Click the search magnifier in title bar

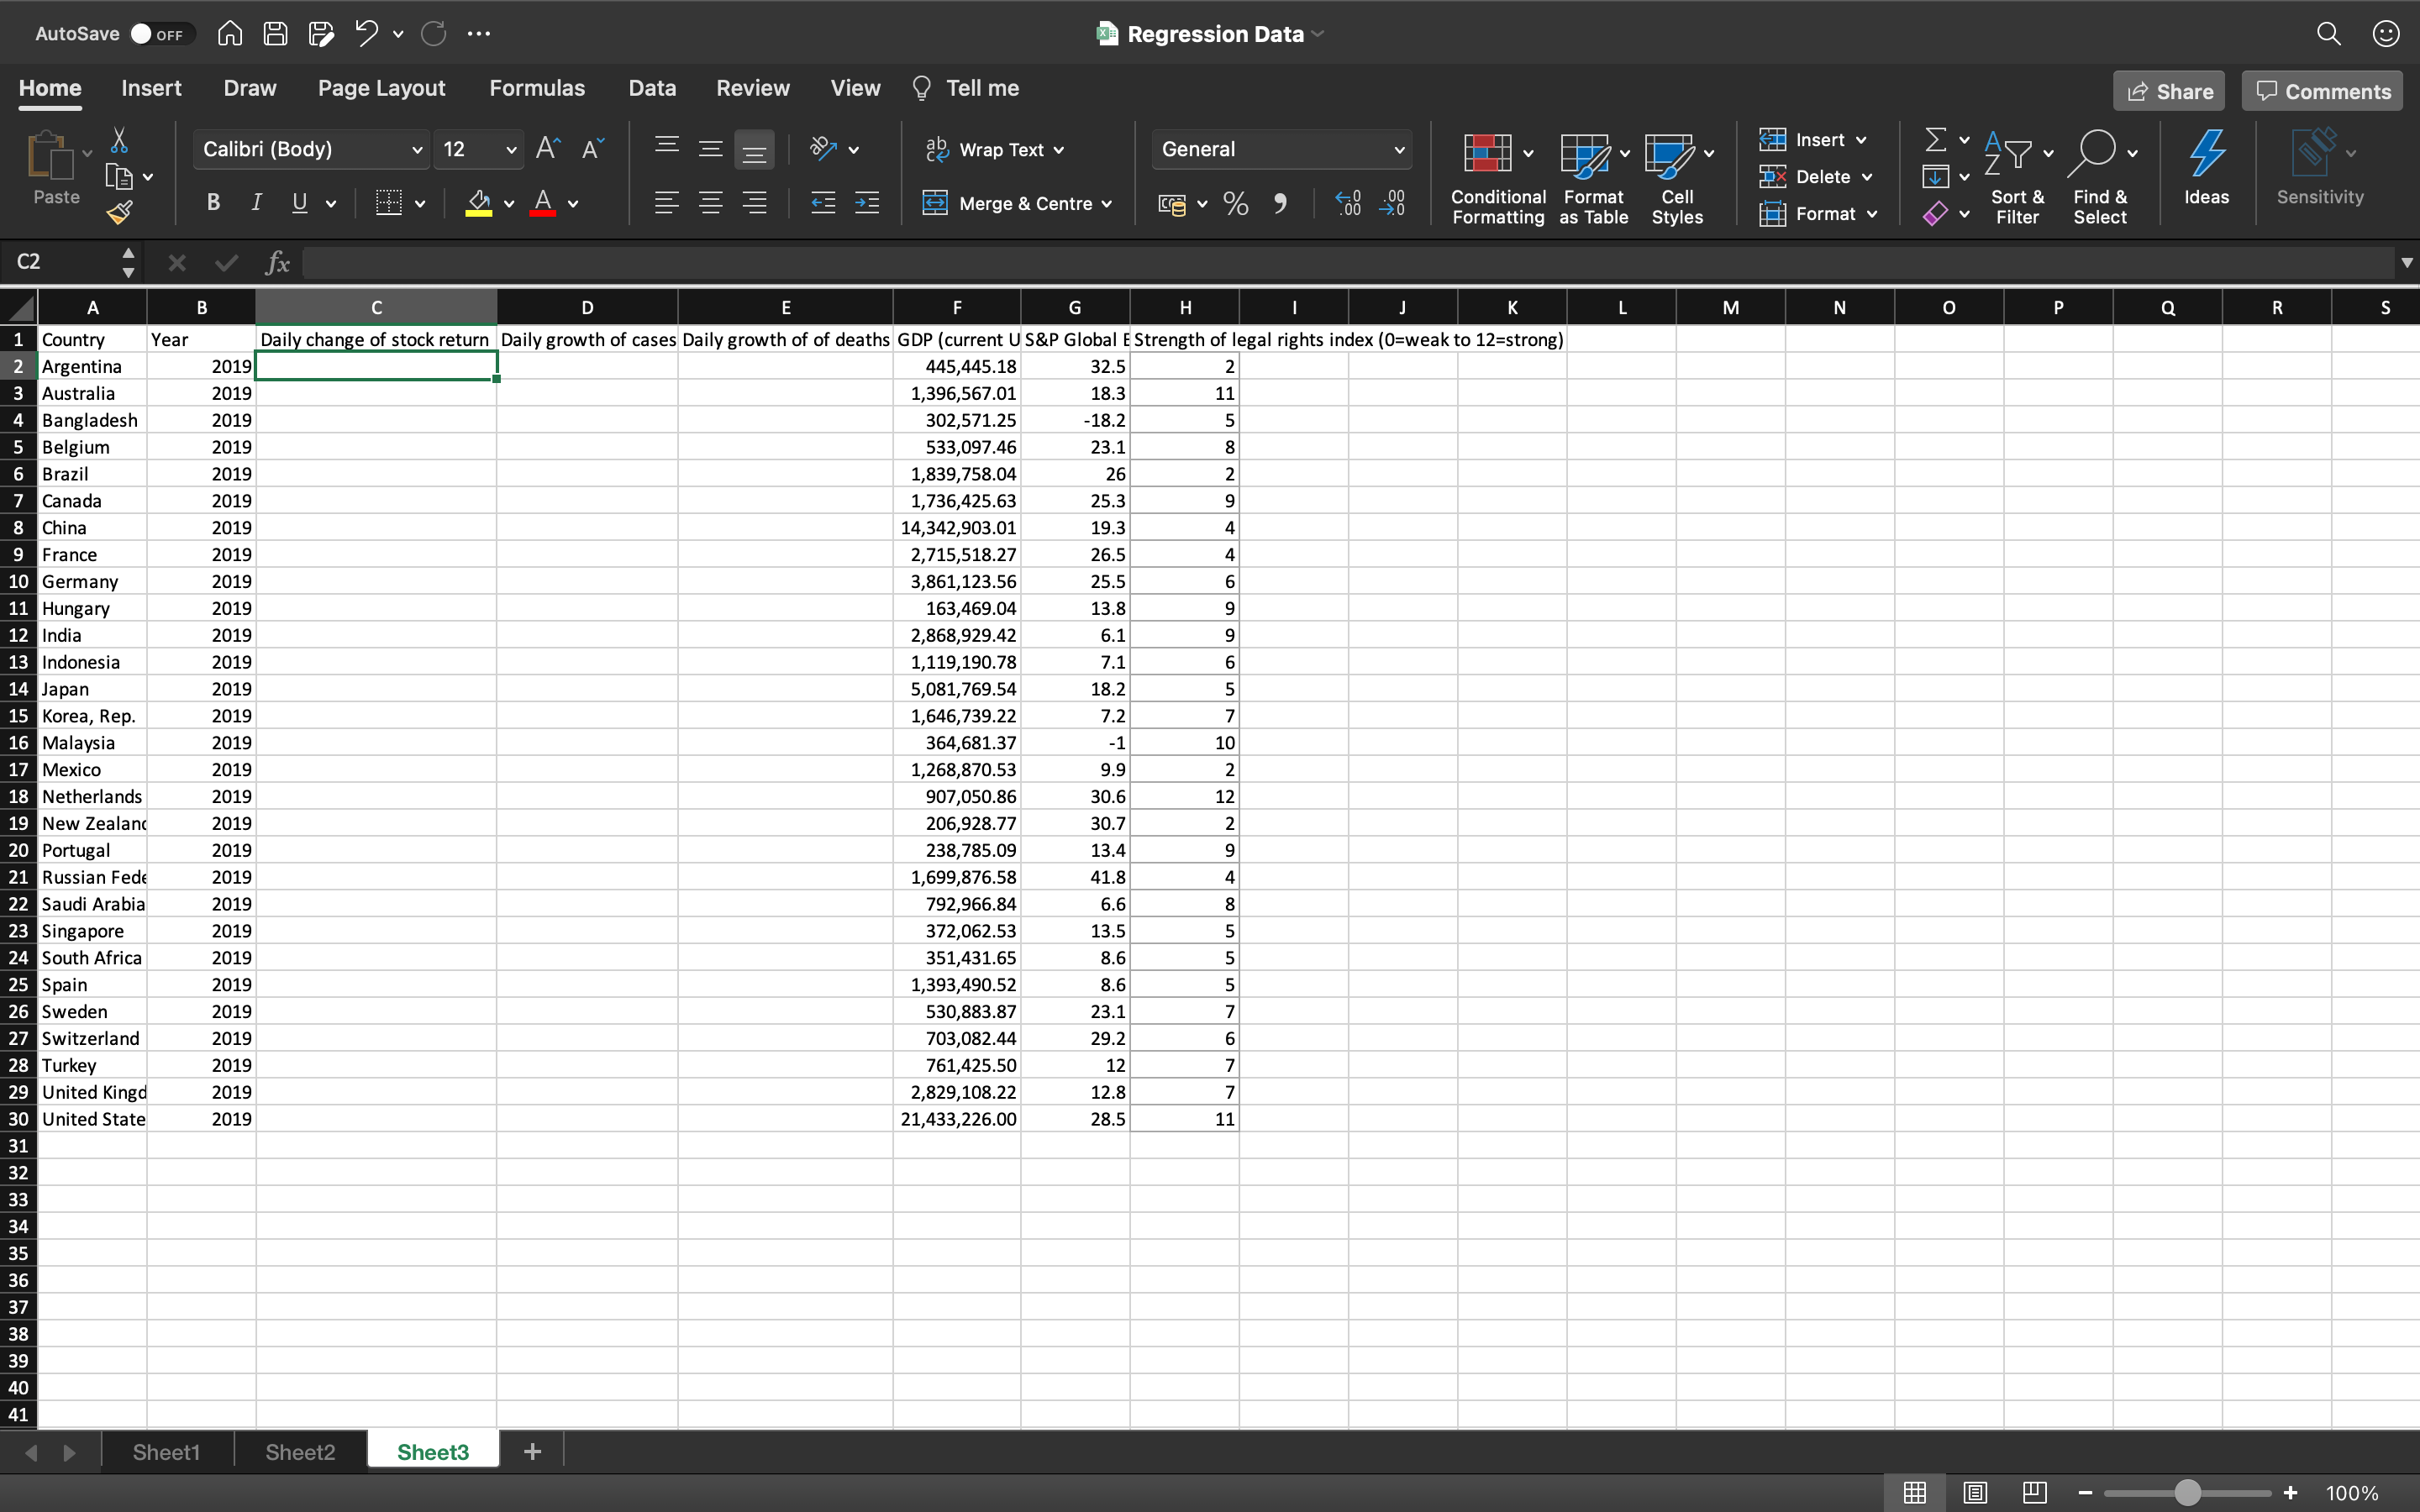click(x=2329, y=34)
